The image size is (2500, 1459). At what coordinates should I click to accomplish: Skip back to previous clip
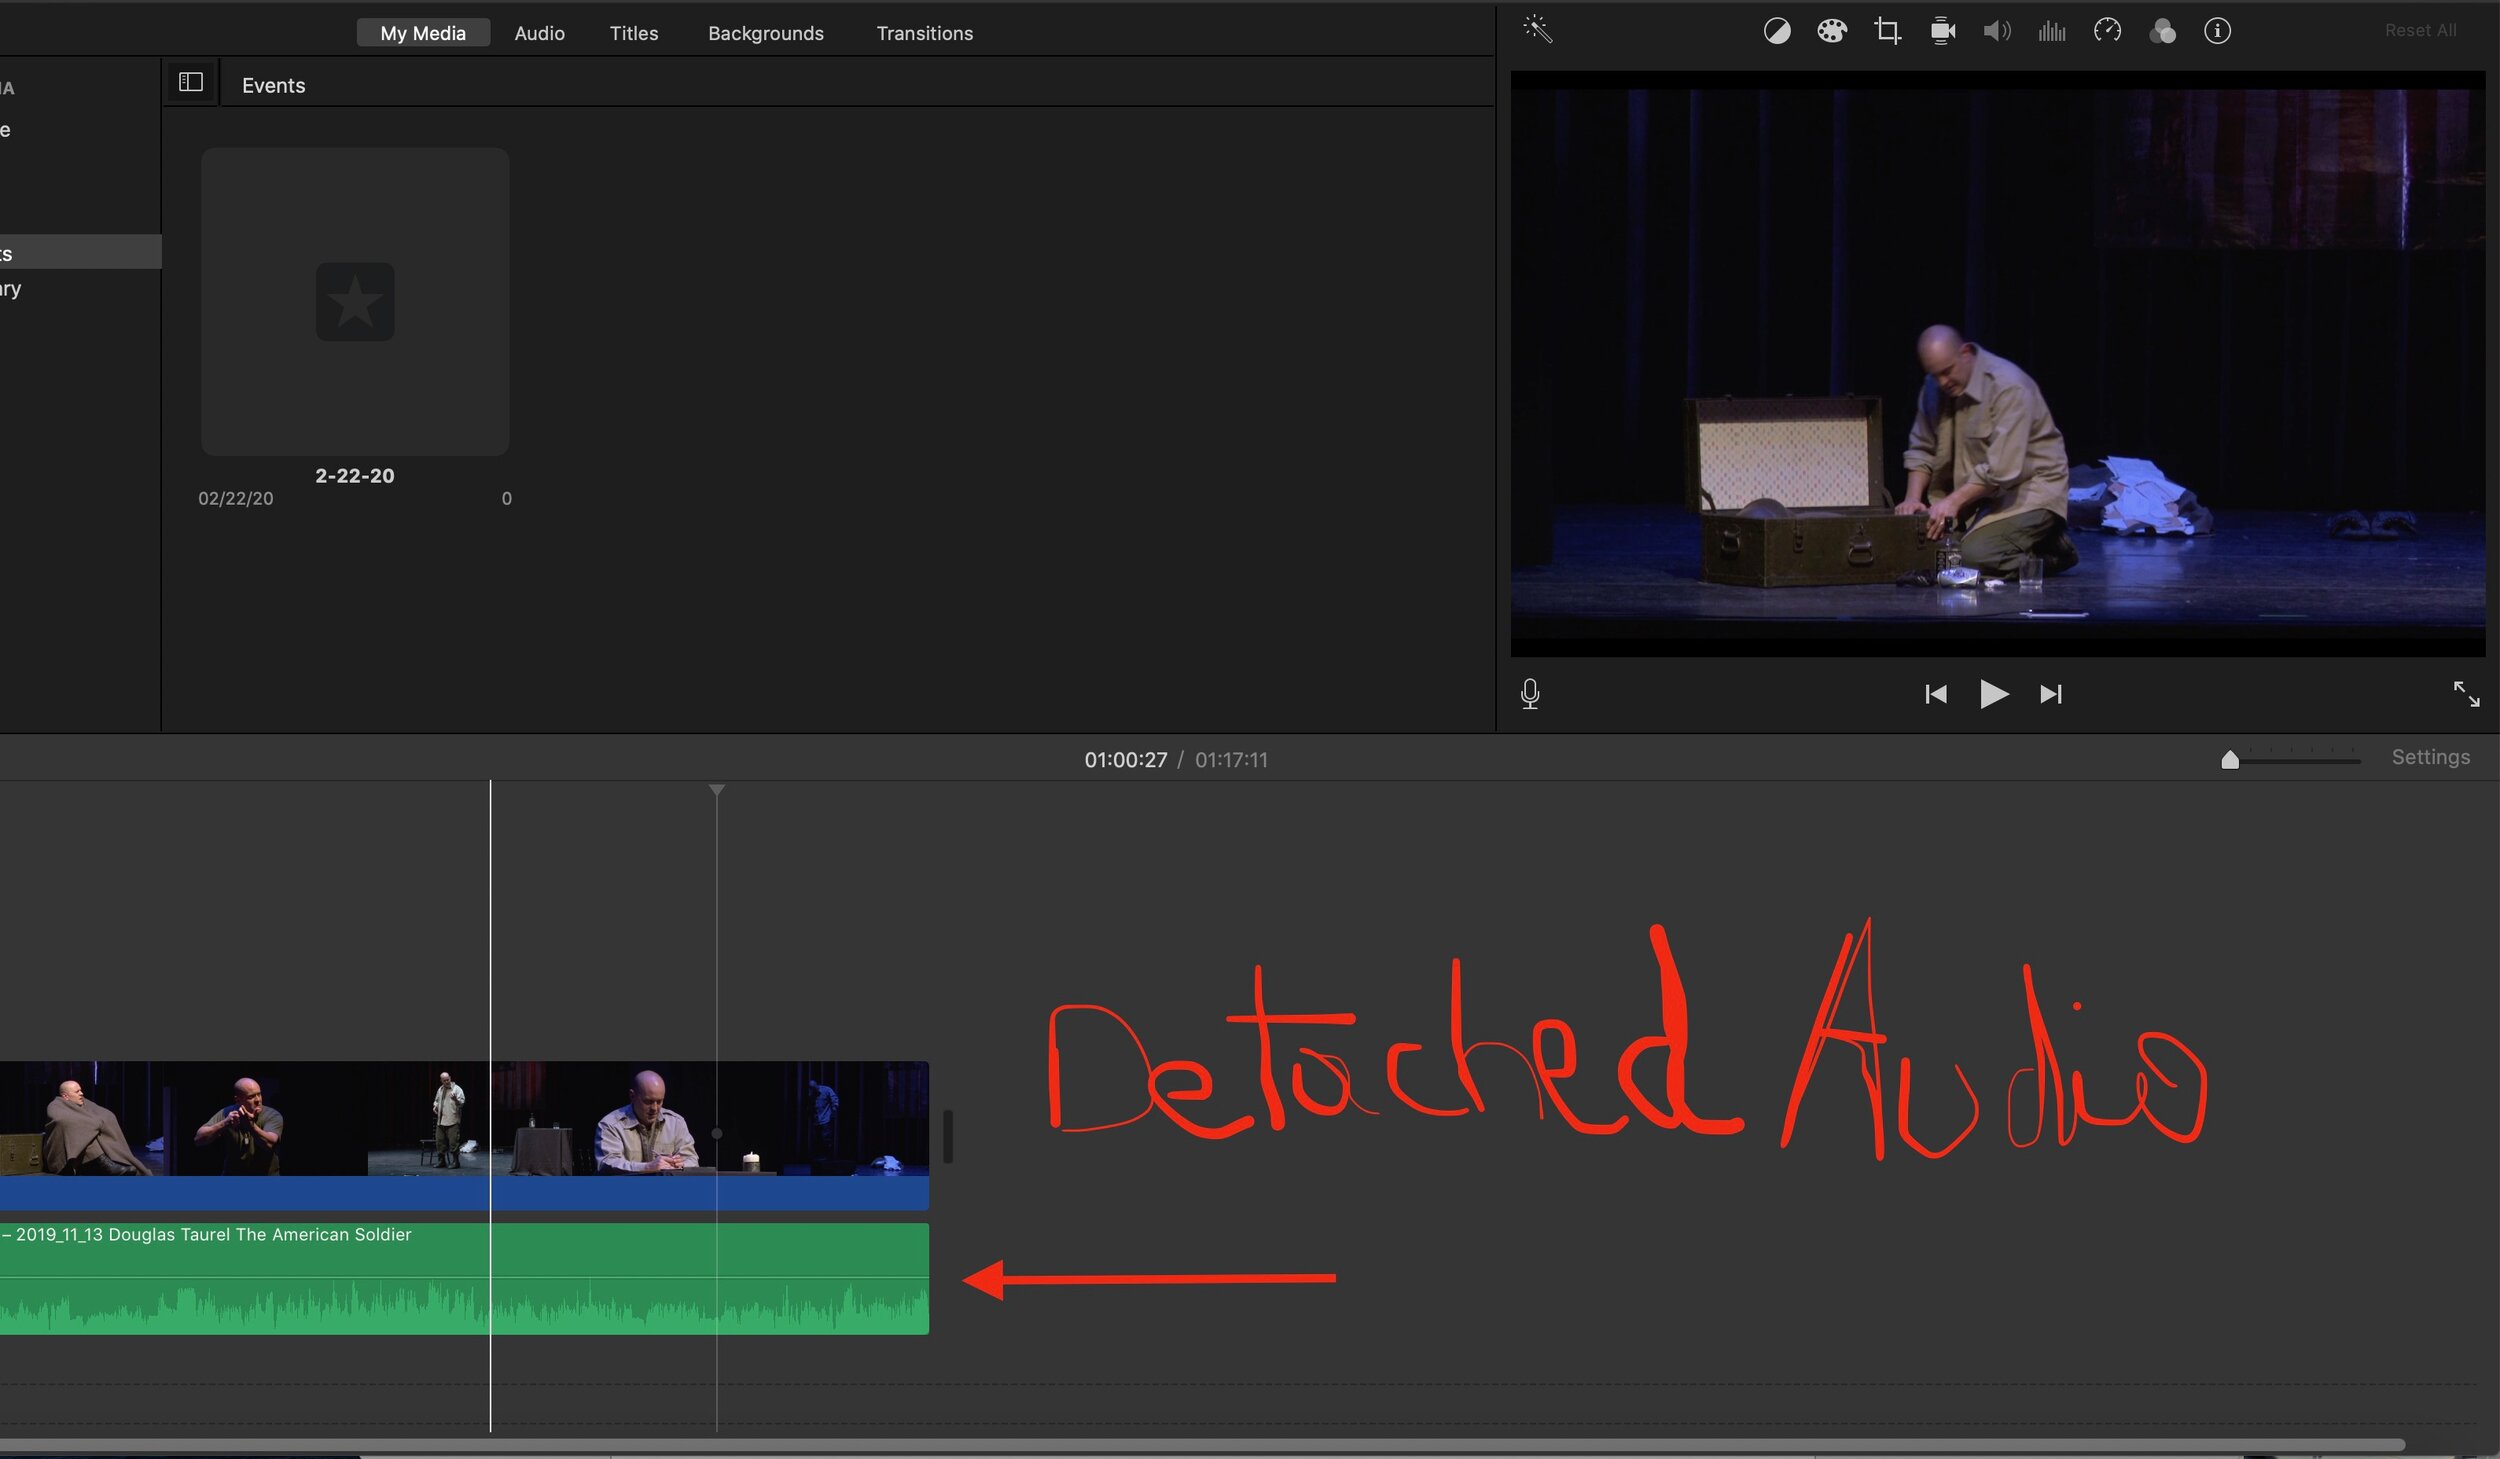pyautogui.click(x=1936, y=694)
